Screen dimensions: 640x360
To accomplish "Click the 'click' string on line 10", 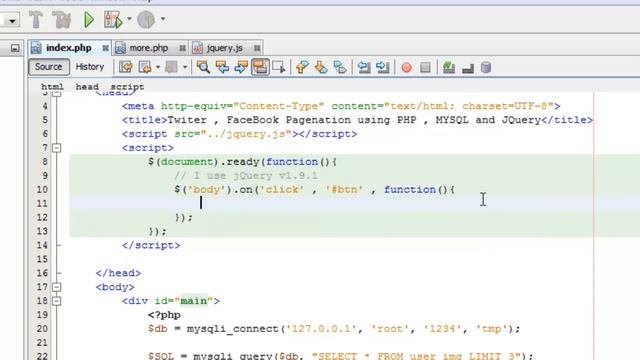I will pos(282,190).
